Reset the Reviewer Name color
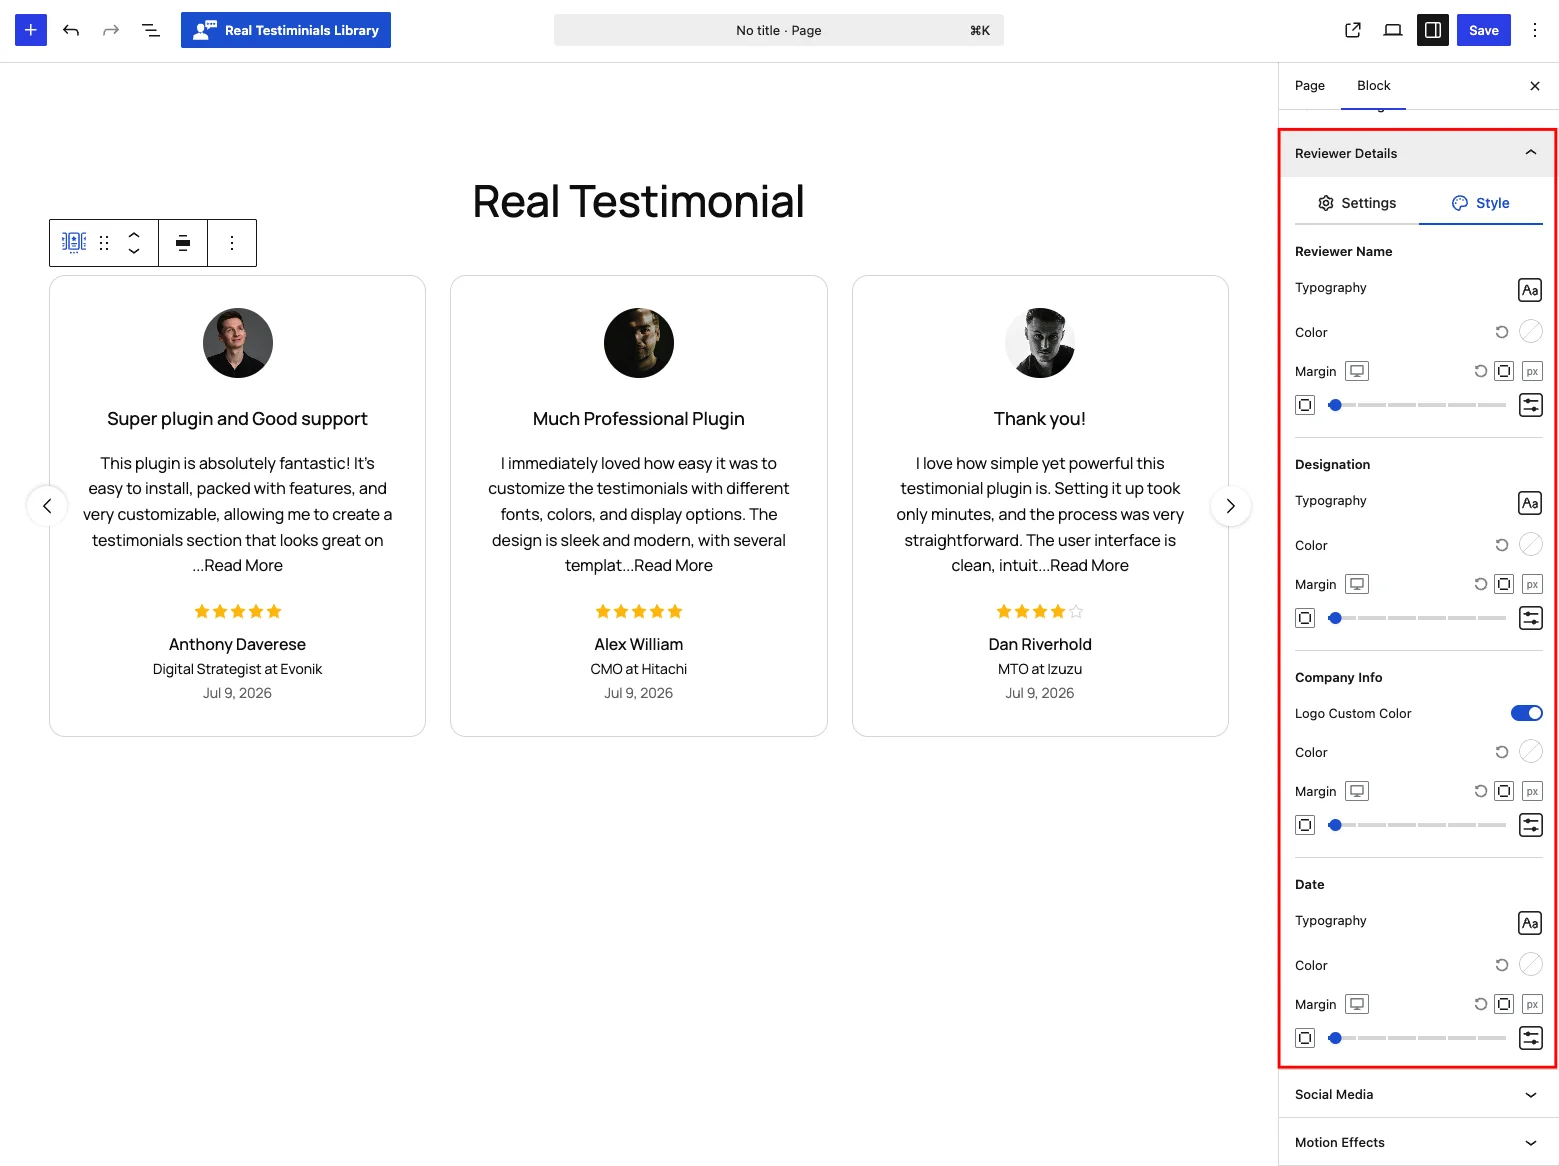Viewport: 1559px width, 1166px height. tap(1502, 332)
